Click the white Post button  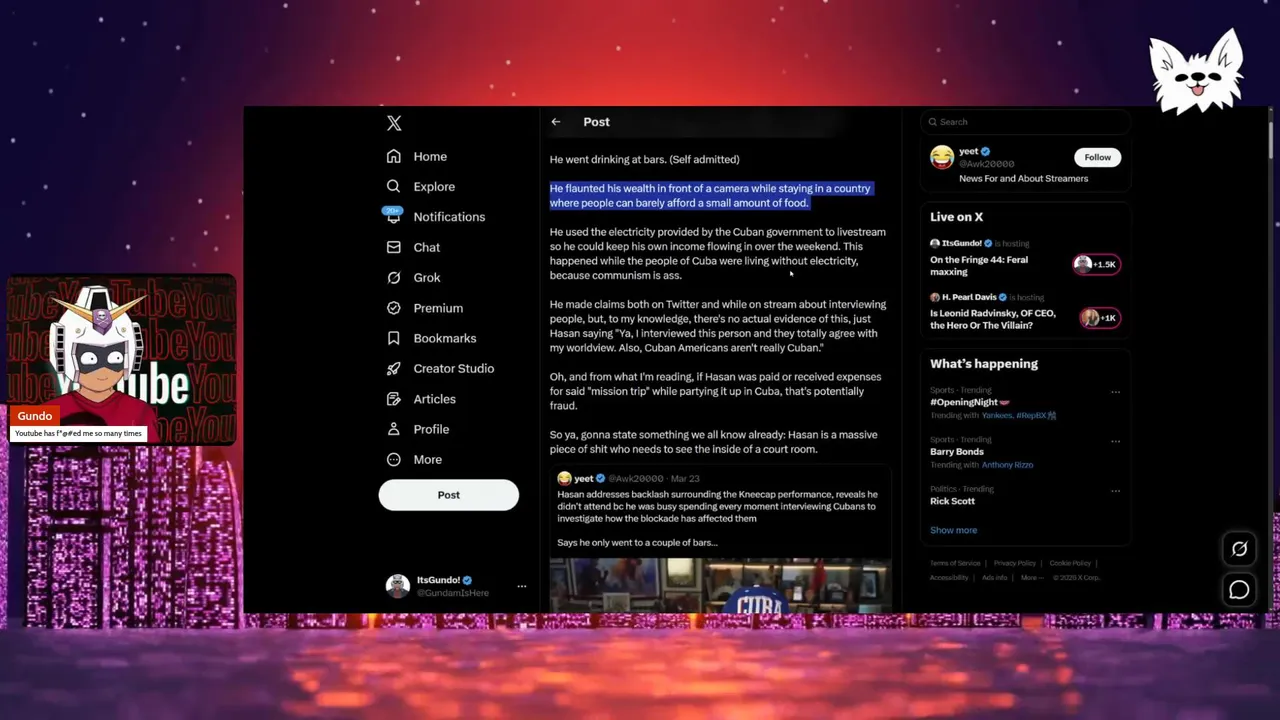449,495
